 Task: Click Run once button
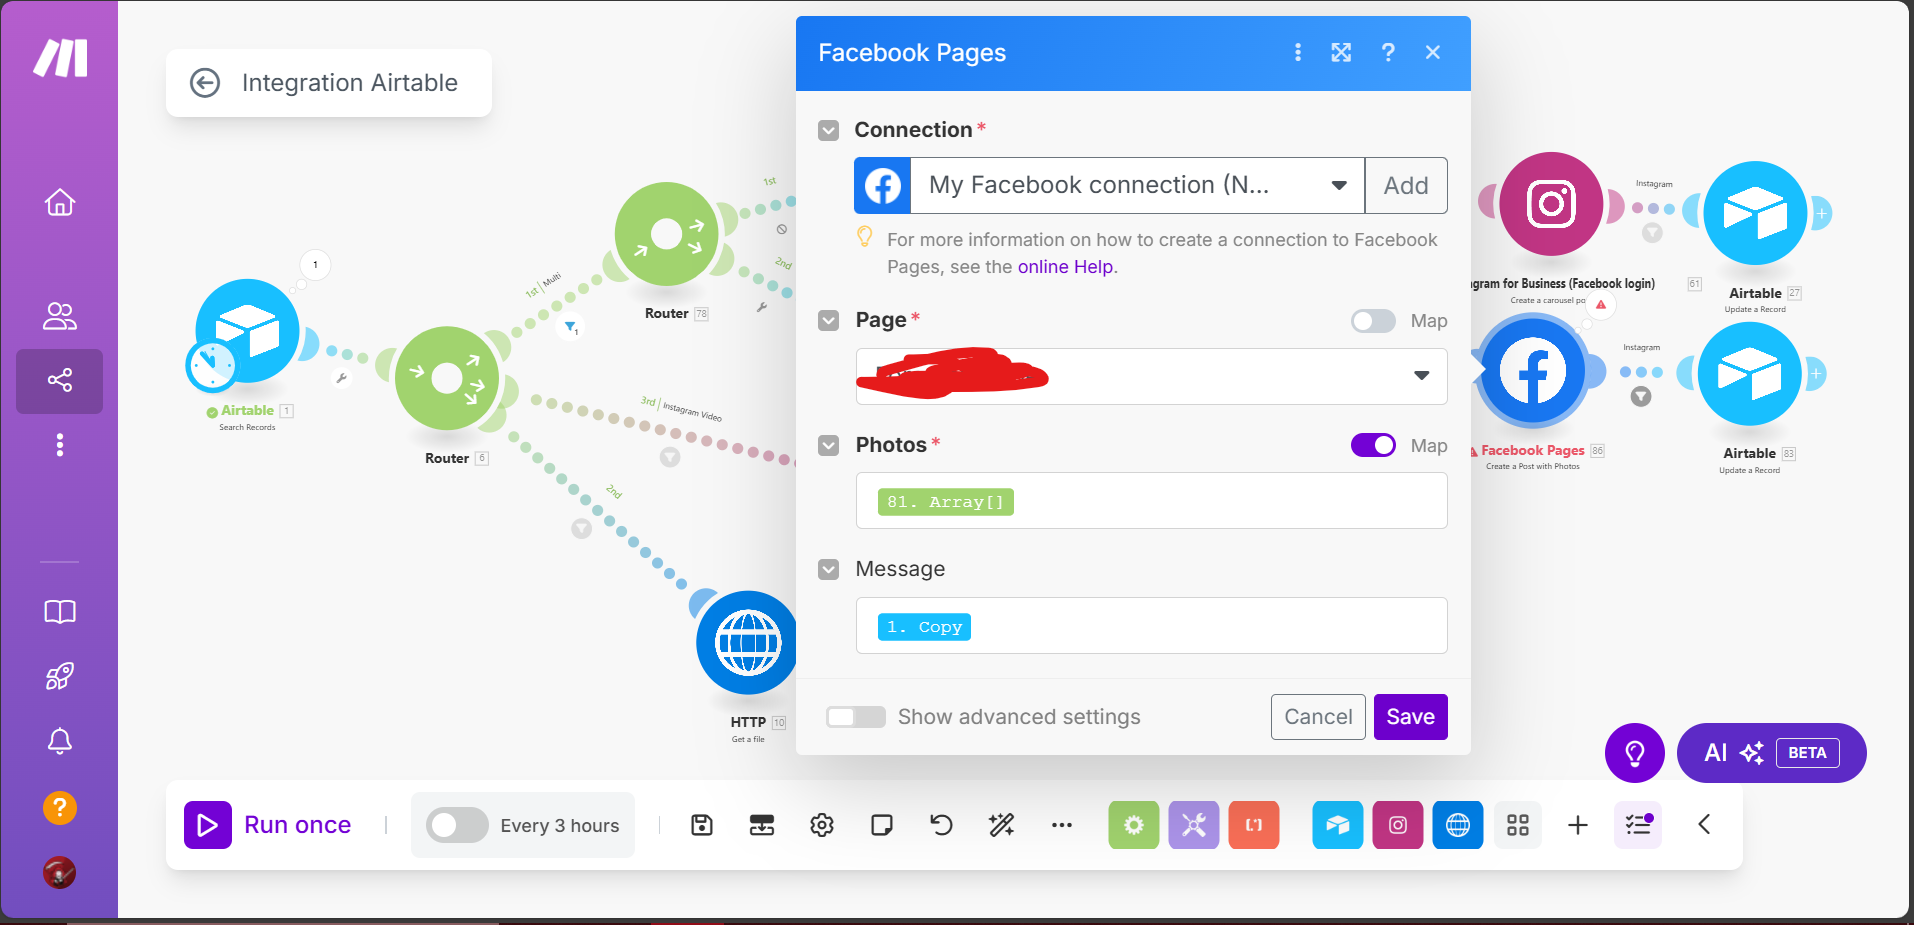269,825
